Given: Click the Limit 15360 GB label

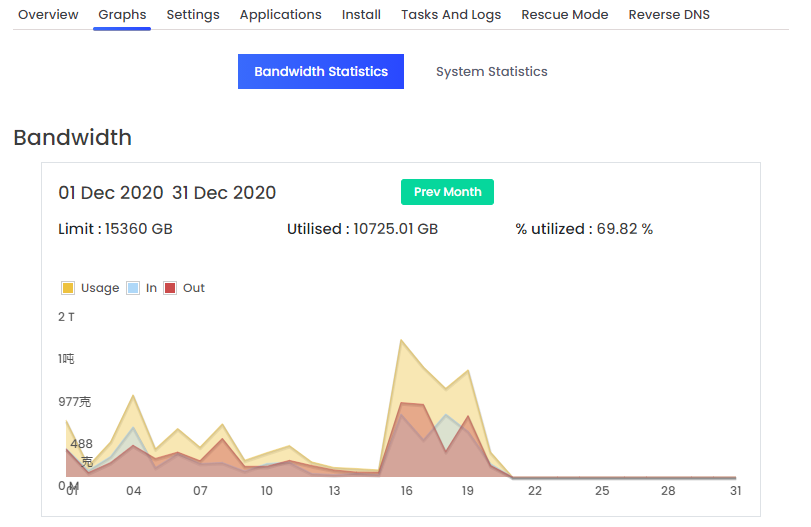Looking at the screenshot, I should [x=115, y=229].
